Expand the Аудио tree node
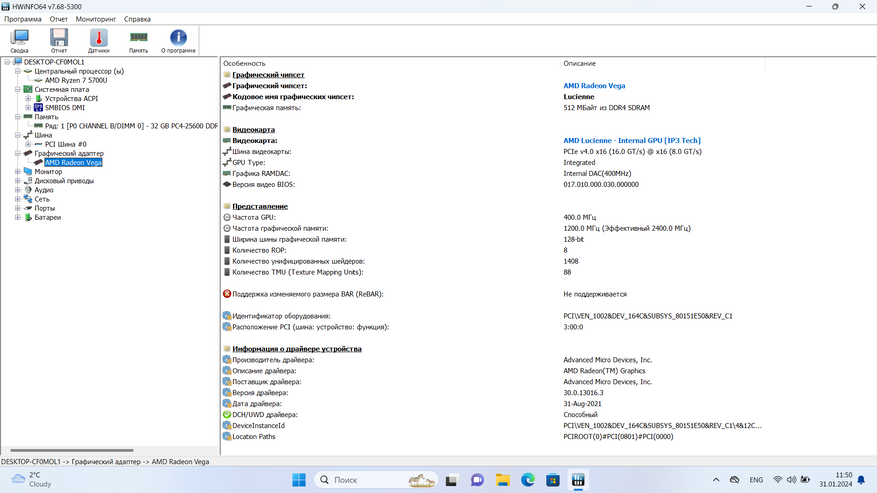The image size is (877, 493). click(x=18, y=190)
